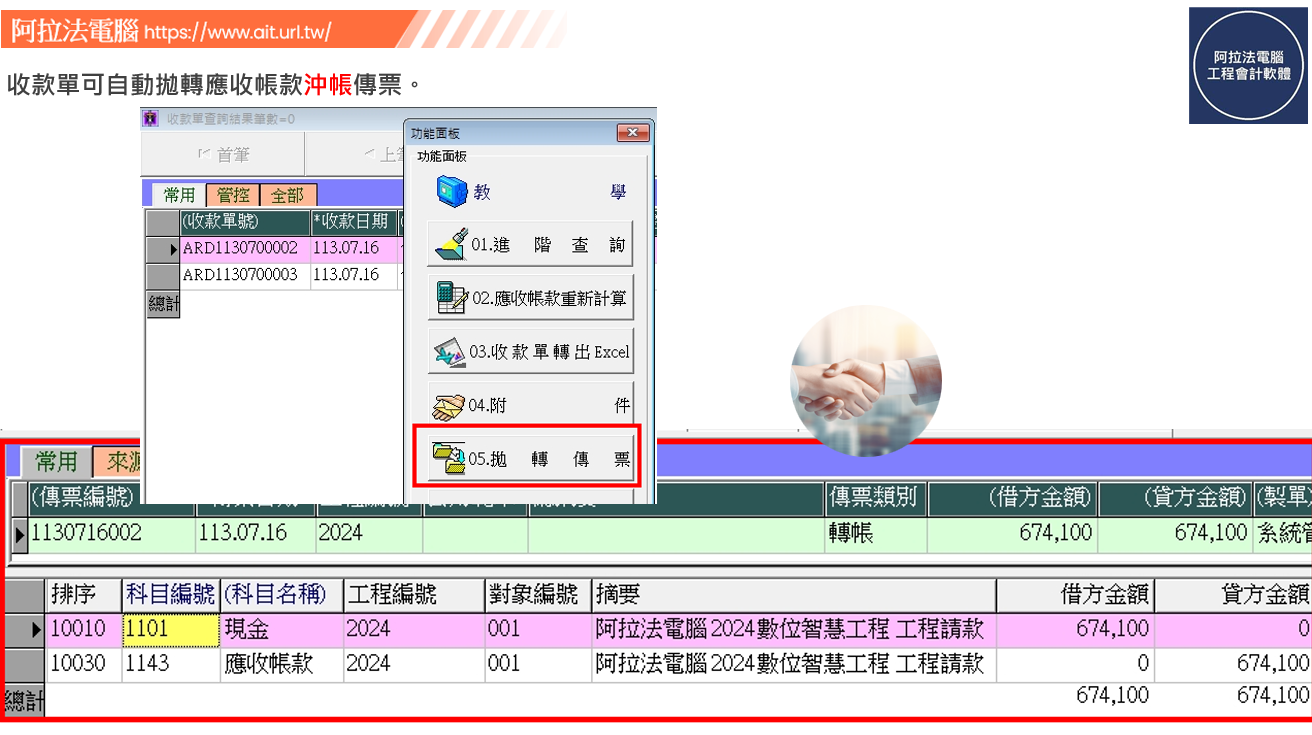Click 摘要 column header

click(x=794, y=595)
